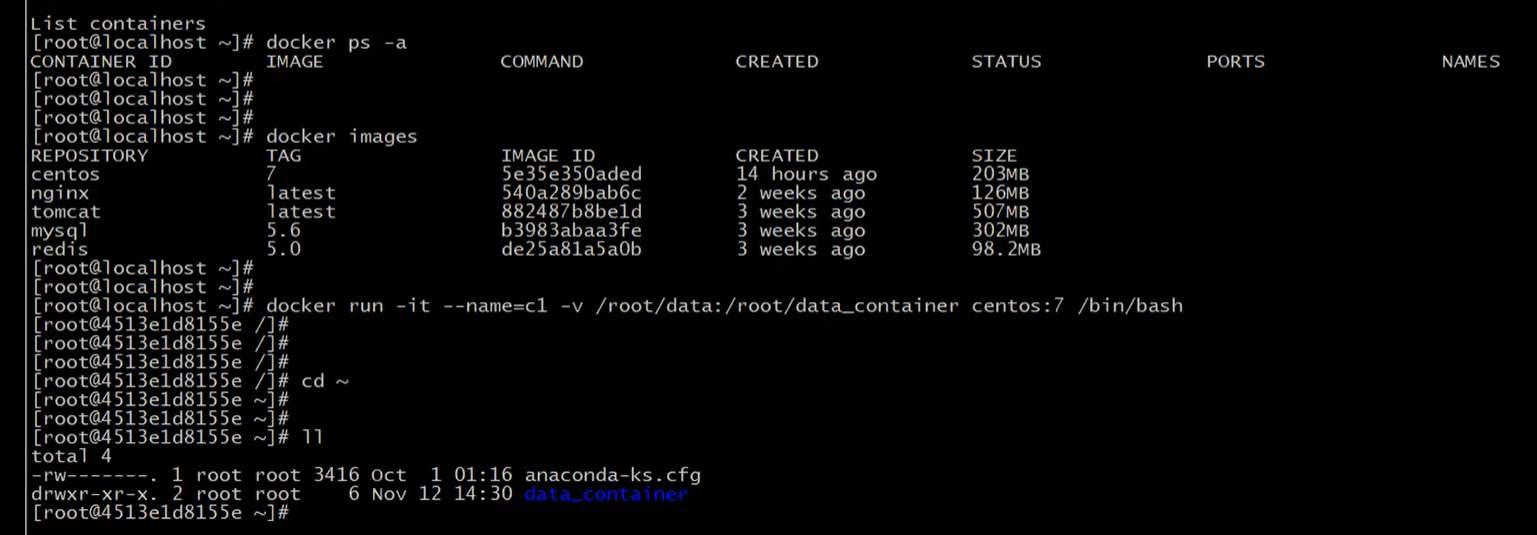Click the NAMES column header
The image size is (1537, 535).
[1469, 62]
